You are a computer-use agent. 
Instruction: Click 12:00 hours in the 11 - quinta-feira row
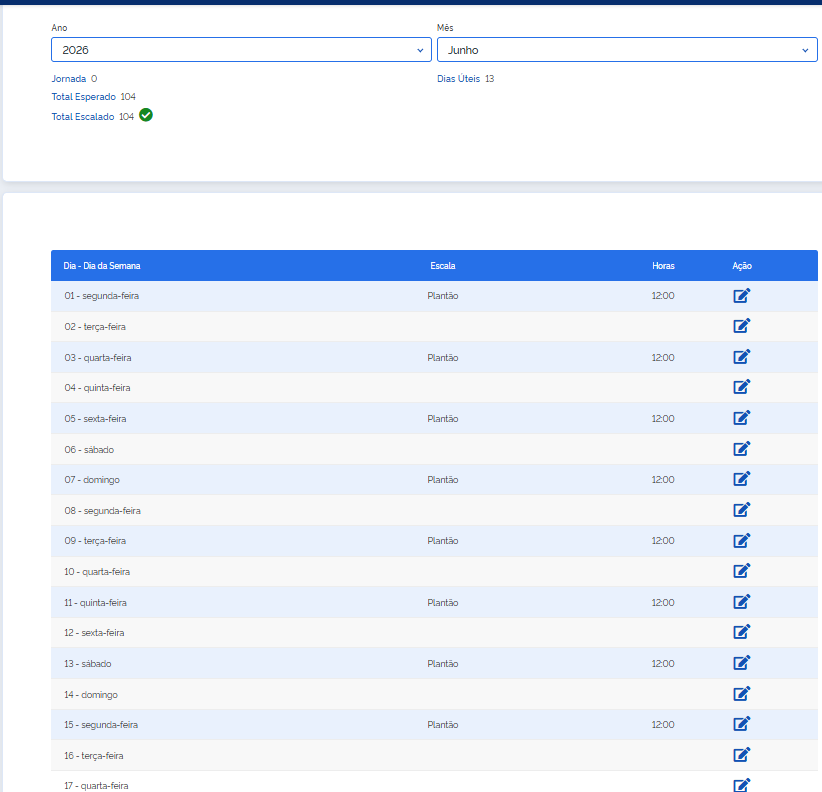point(663,603)
